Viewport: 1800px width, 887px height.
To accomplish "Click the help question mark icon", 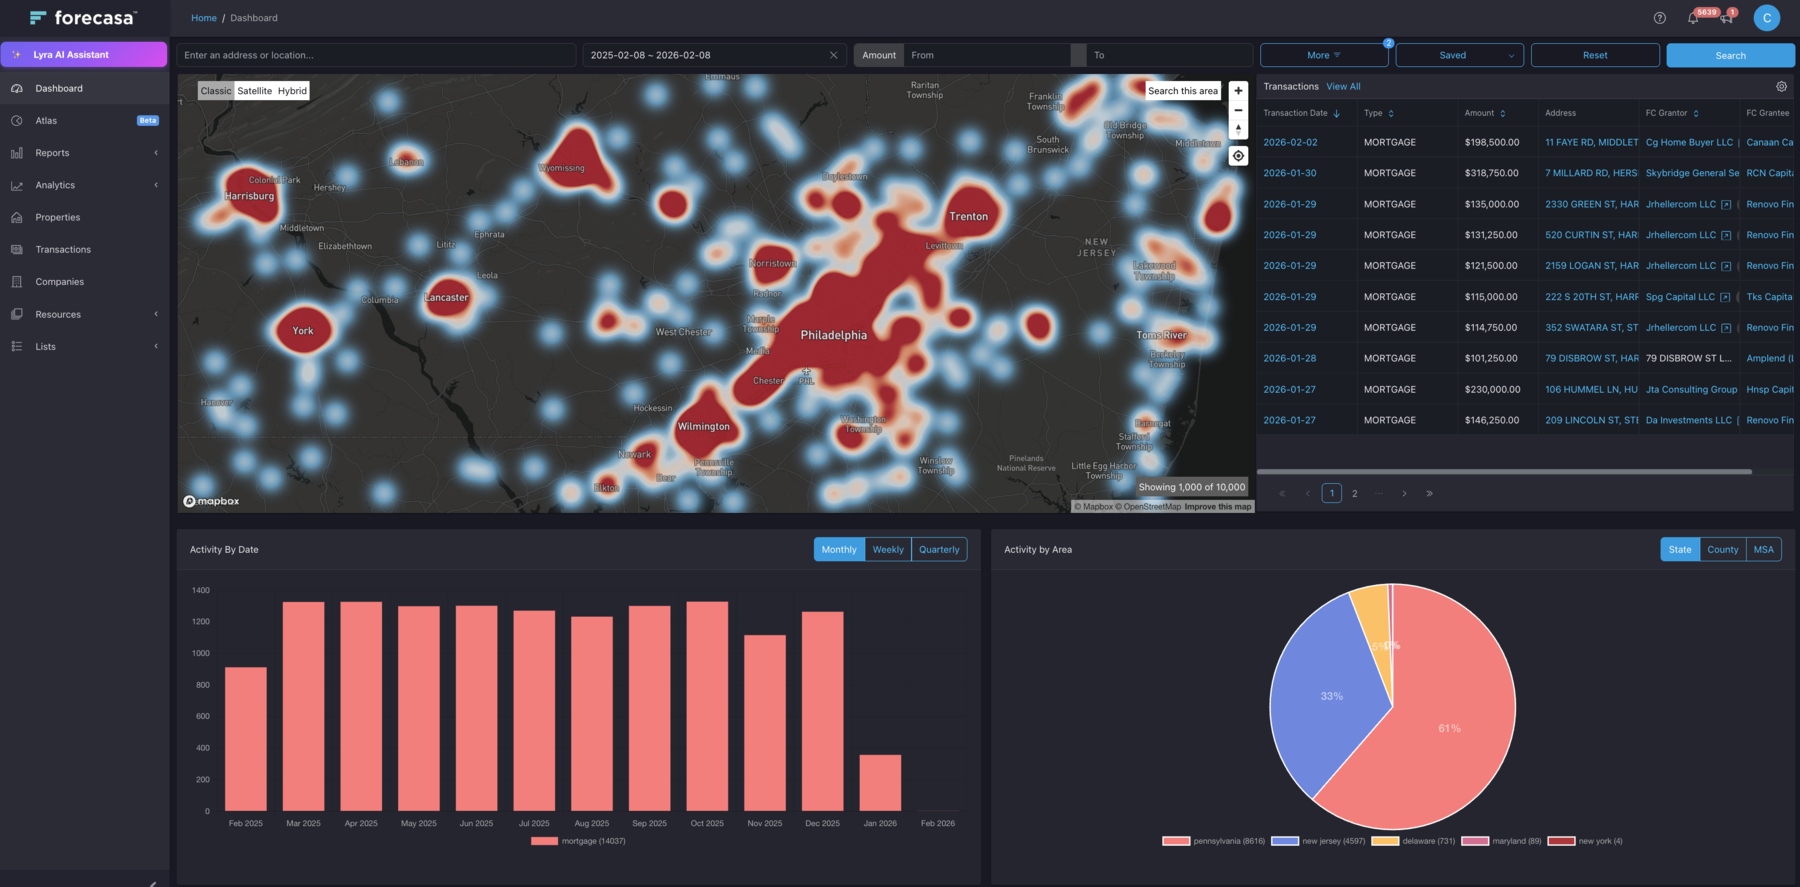I will [1659, 18].
